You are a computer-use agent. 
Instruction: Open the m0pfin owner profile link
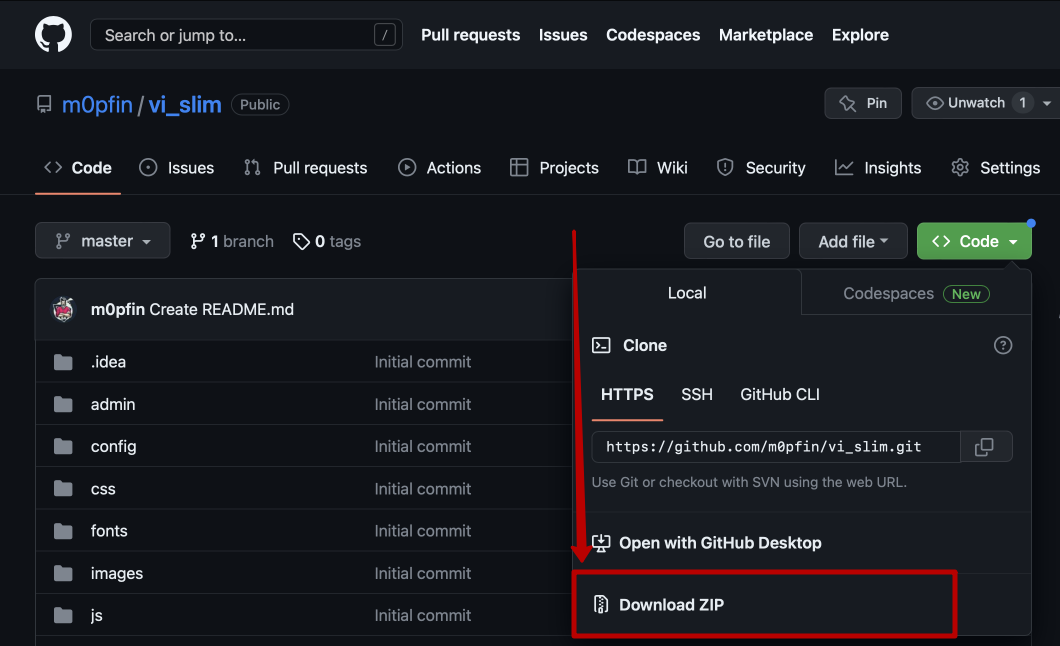coord(97,105)
